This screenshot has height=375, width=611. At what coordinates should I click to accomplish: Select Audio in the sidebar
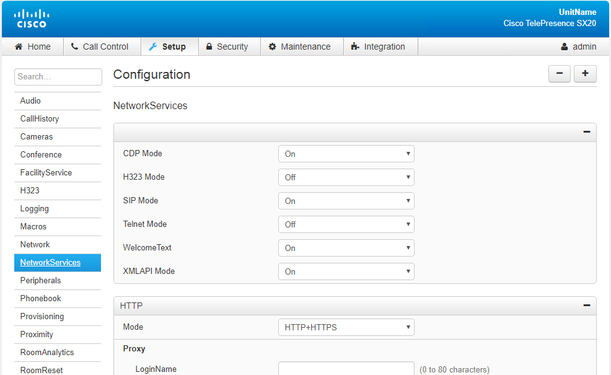tap(58, 101)
